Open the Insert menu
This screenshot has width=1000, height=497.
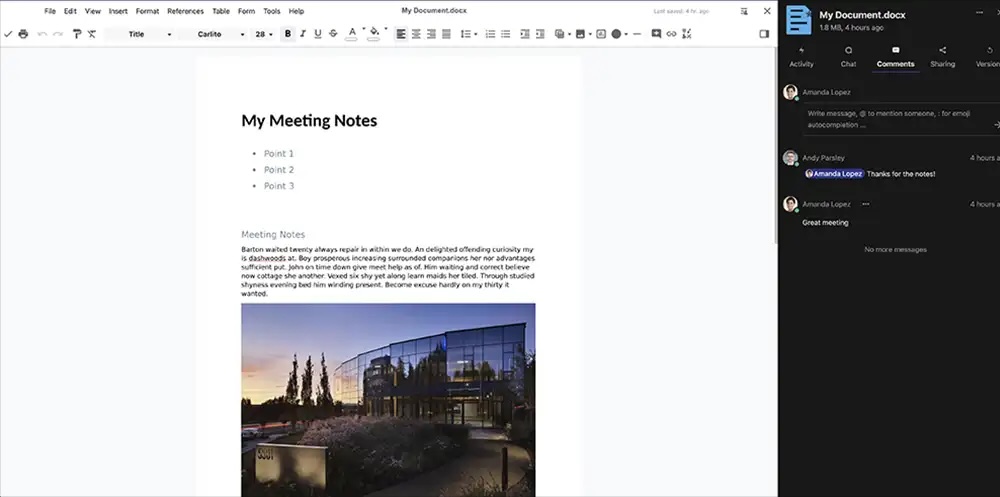coord(118,11)
